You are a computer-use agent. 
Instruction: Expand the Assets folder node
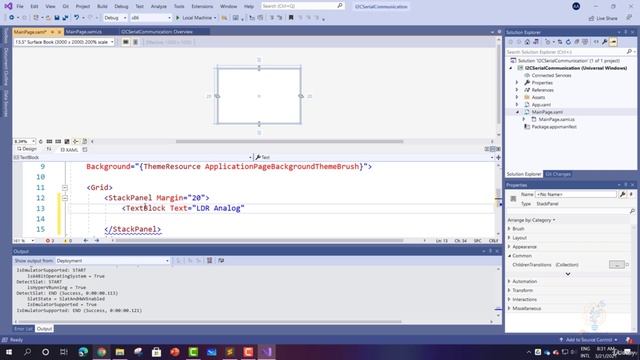[x=517, y=98]
